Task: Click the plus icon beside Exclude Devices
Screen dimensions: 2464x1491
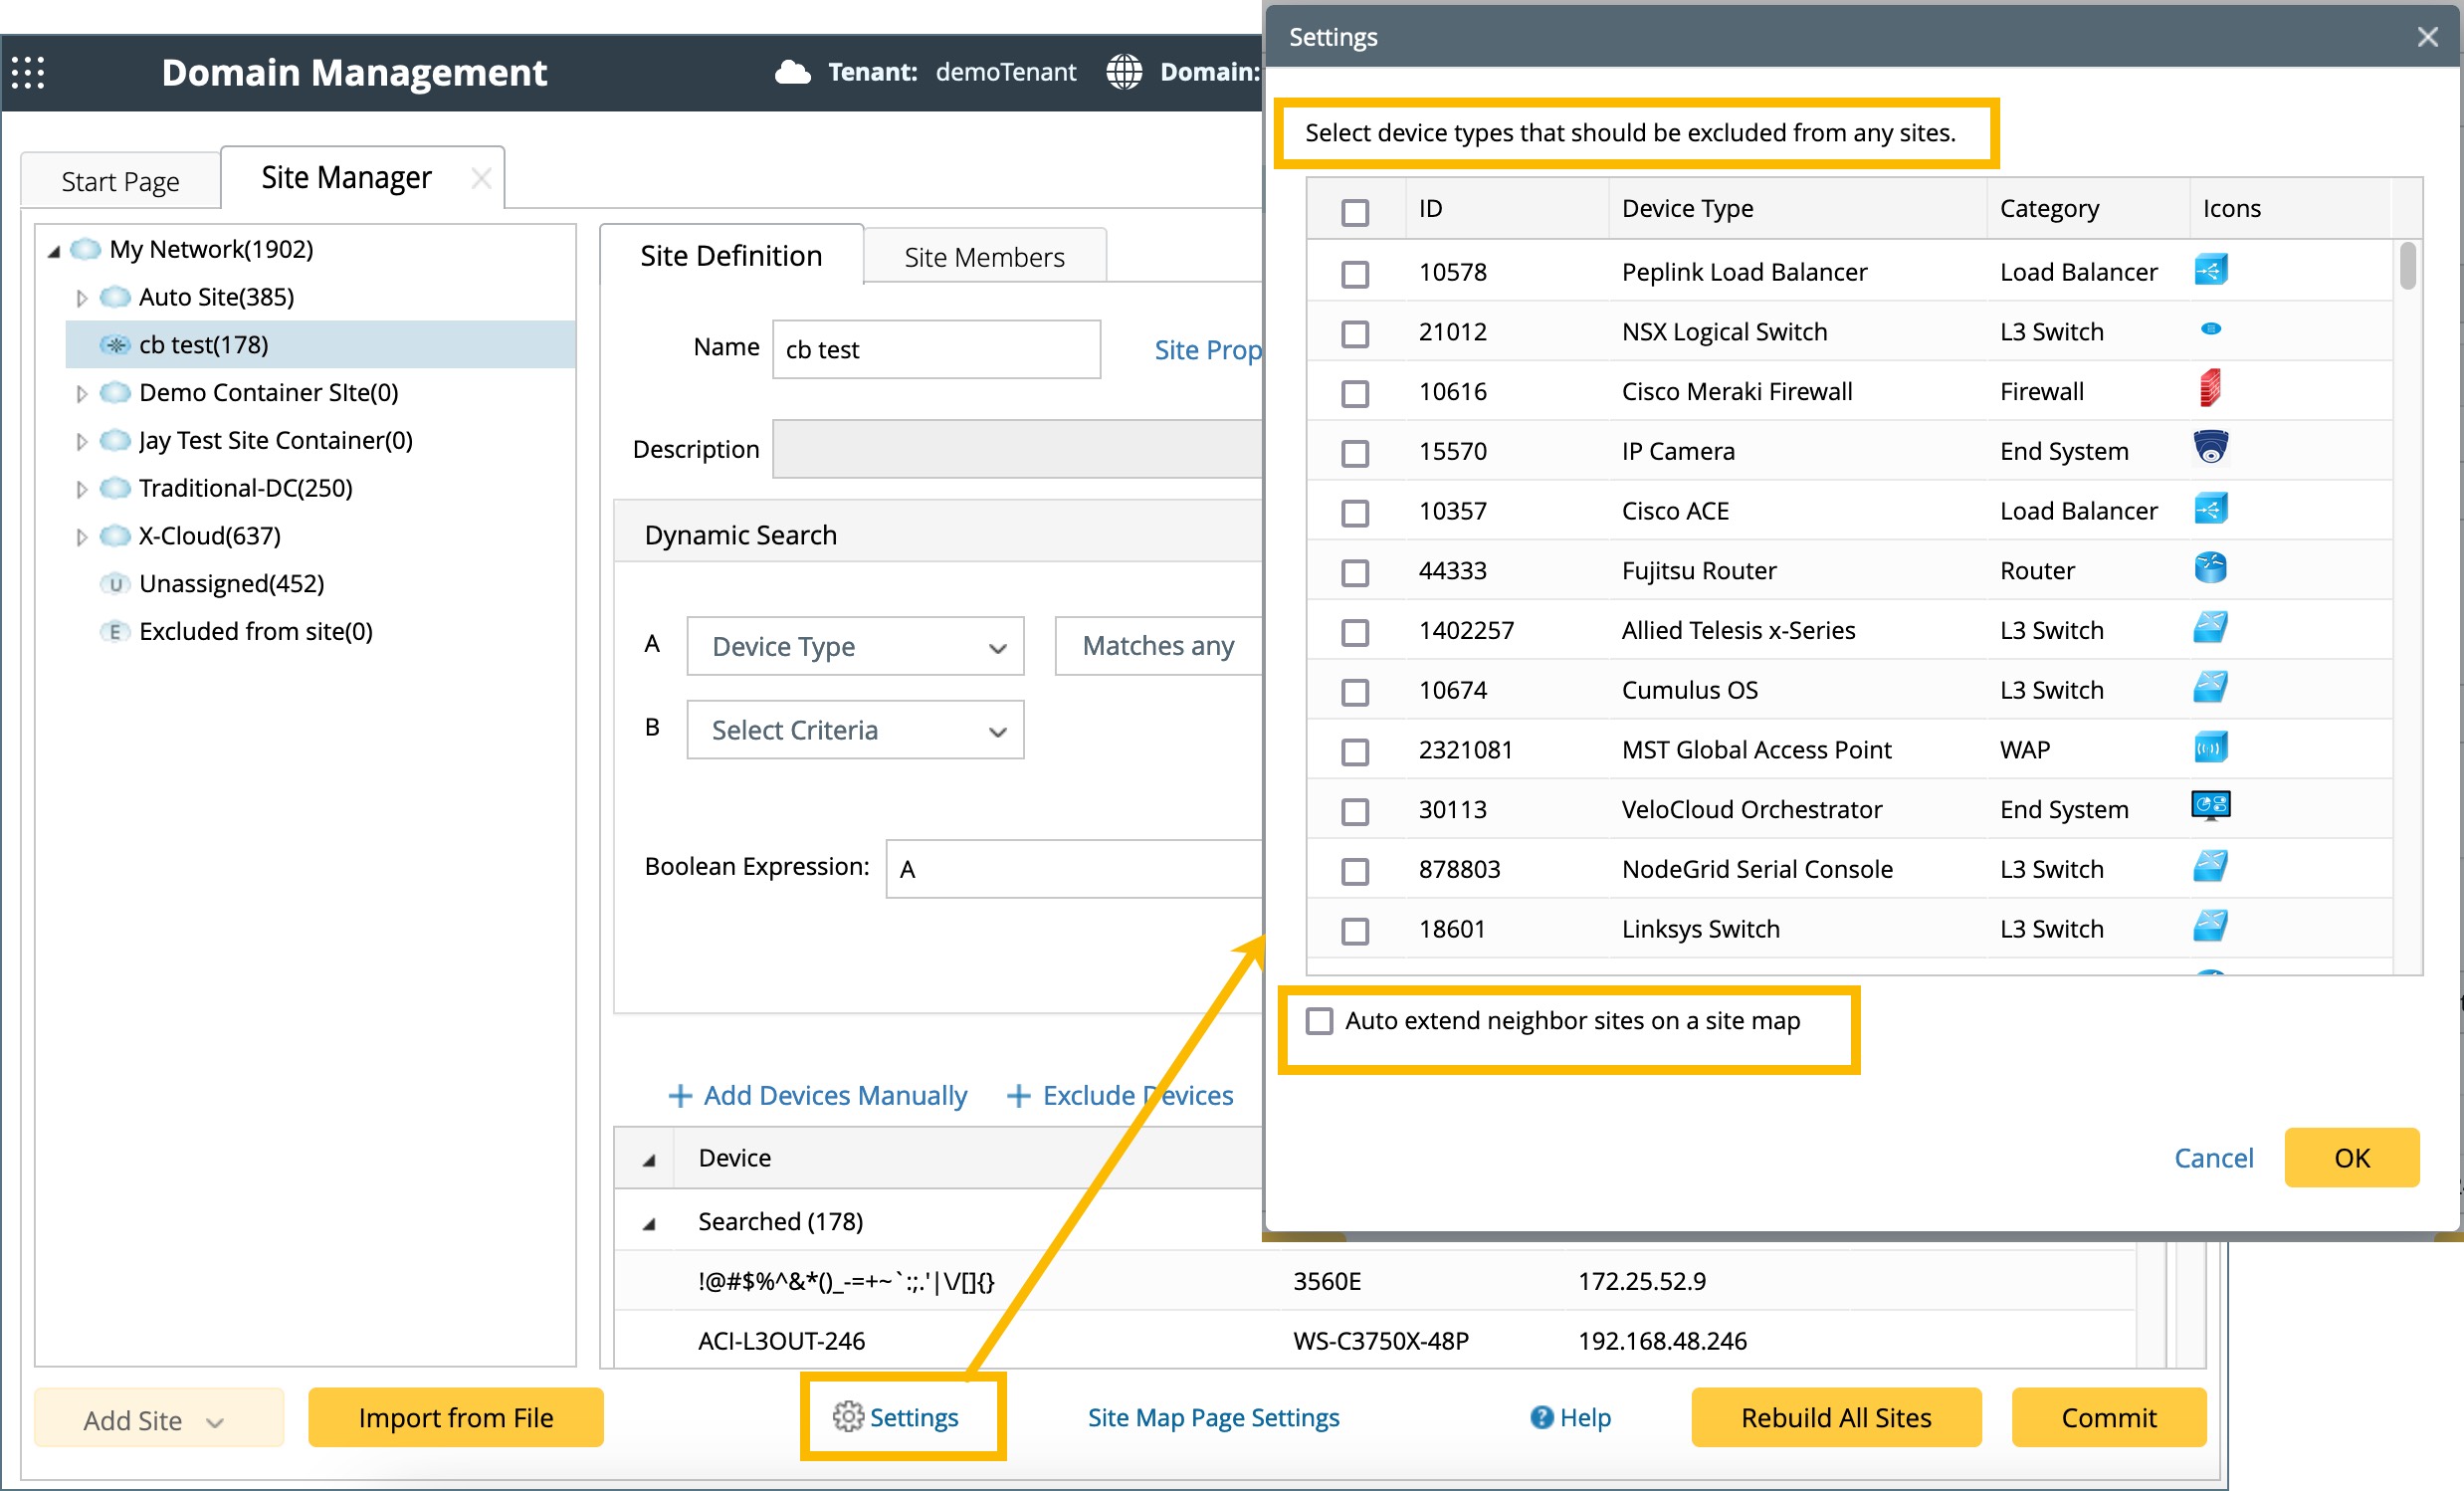Action: 1018,1096
